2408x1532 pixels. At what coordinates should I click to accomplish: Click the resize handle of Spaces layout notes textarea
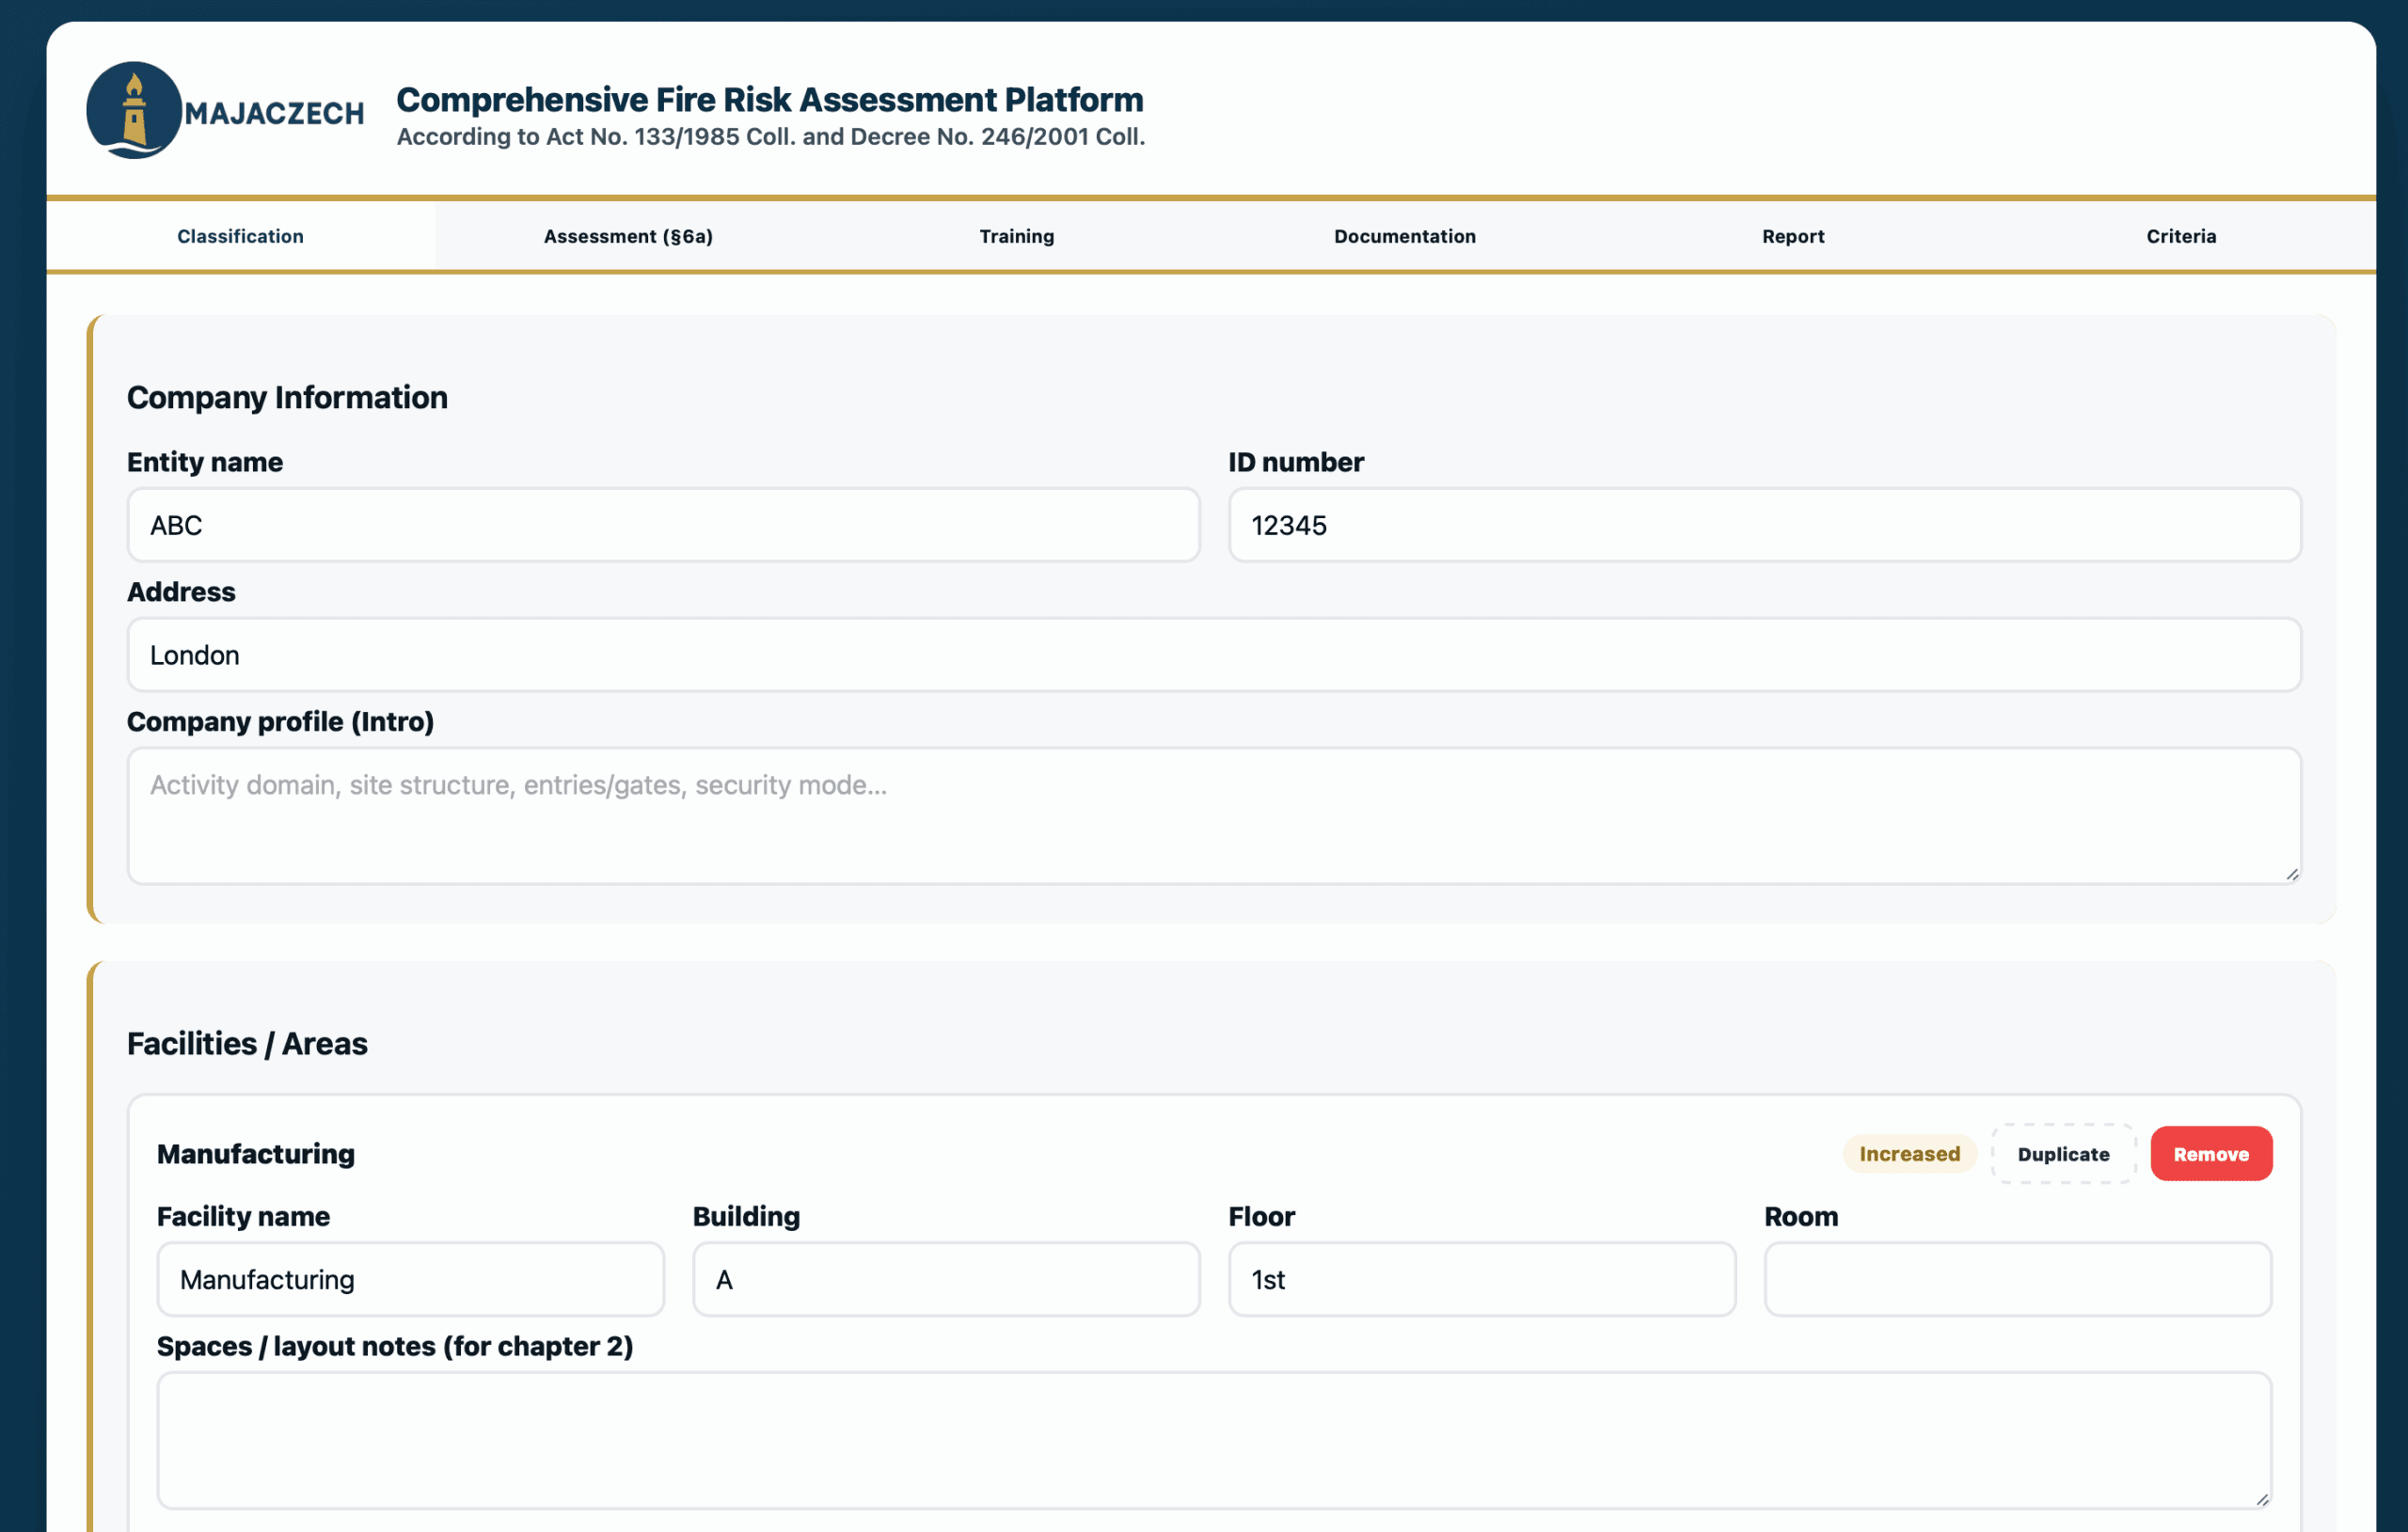2262,1499
